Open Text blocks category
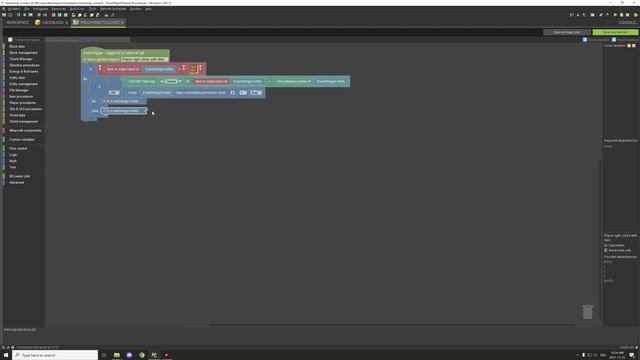The height and width of the screenshot is (360, 640). click(x=13, y=167)
